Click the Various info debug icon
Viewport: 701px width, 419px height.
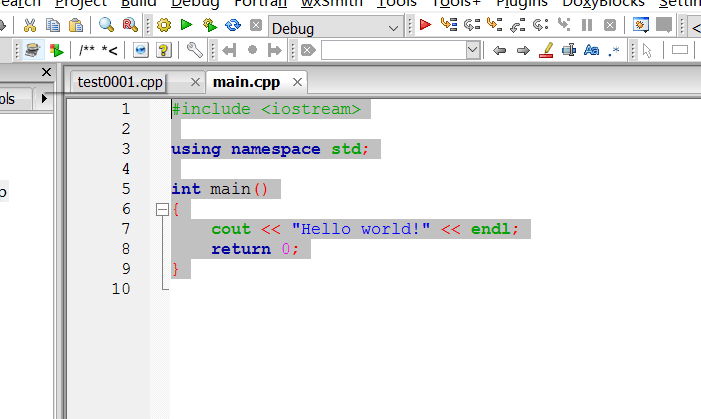point(664,25)
